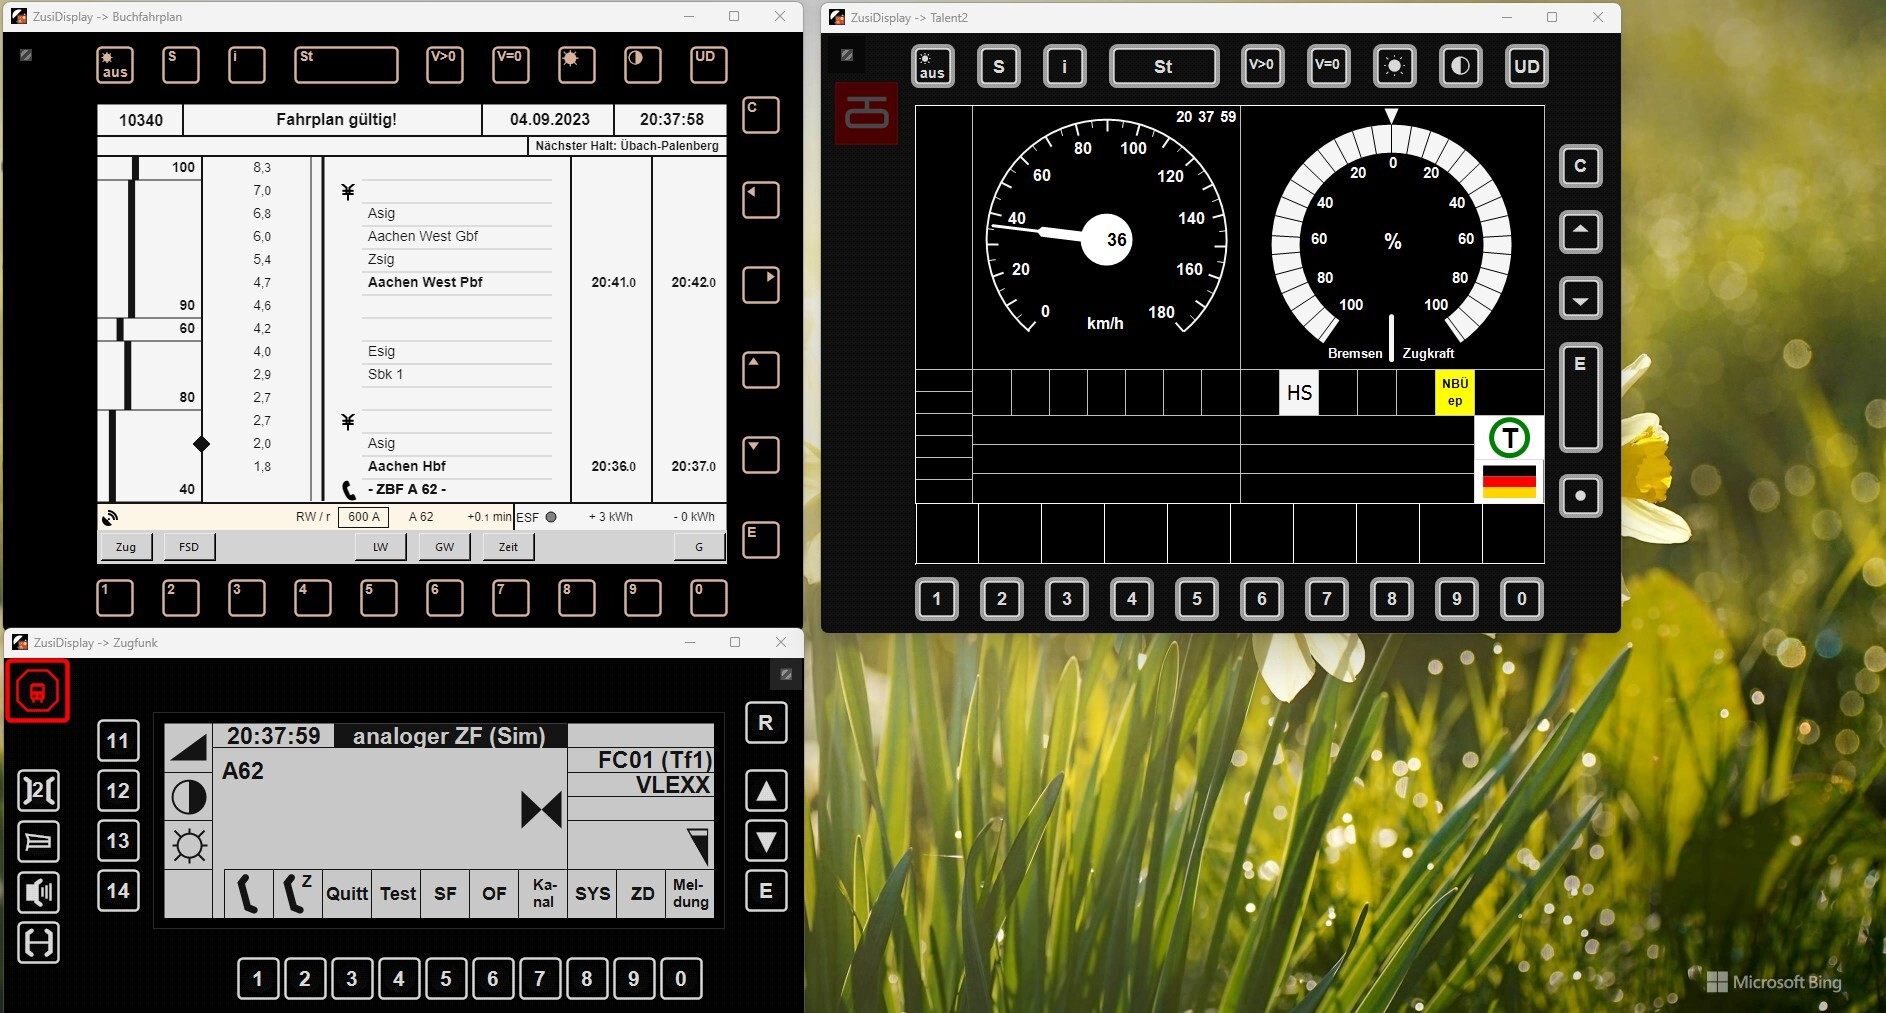1886x1013 pixels.
Task: Click numeric key 5 in Buchfahrplan
Action: click(379, 598)
